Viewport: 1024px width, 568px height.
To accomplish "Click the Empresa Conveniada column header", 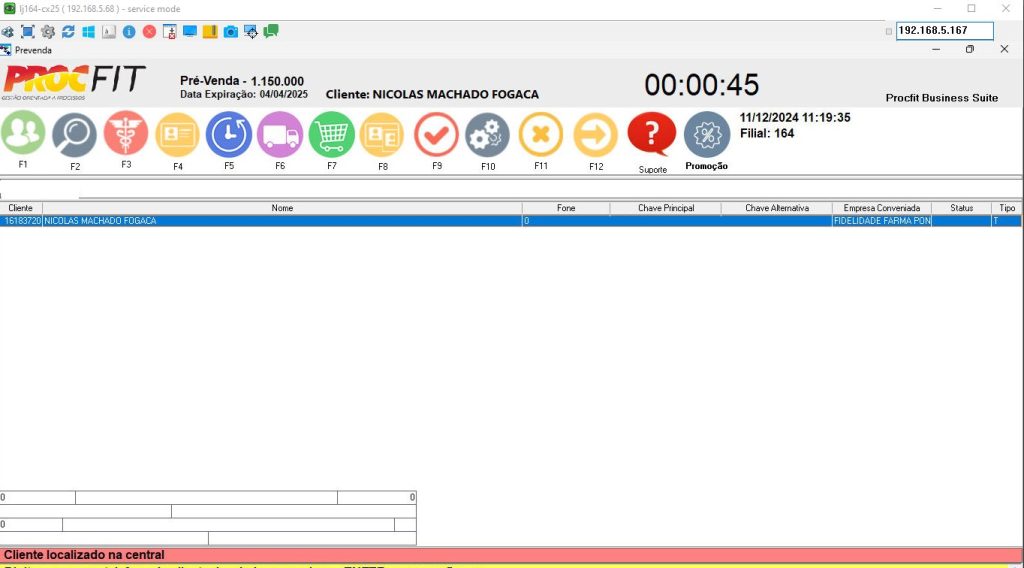I will (882, 208).
